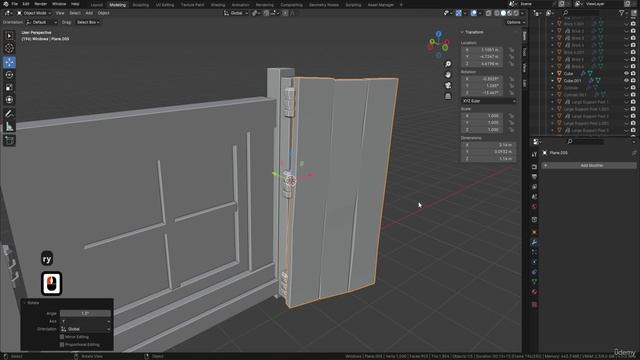Hide Cube.001 object with eye icon
640x360 pixels.
click(627, 81)
